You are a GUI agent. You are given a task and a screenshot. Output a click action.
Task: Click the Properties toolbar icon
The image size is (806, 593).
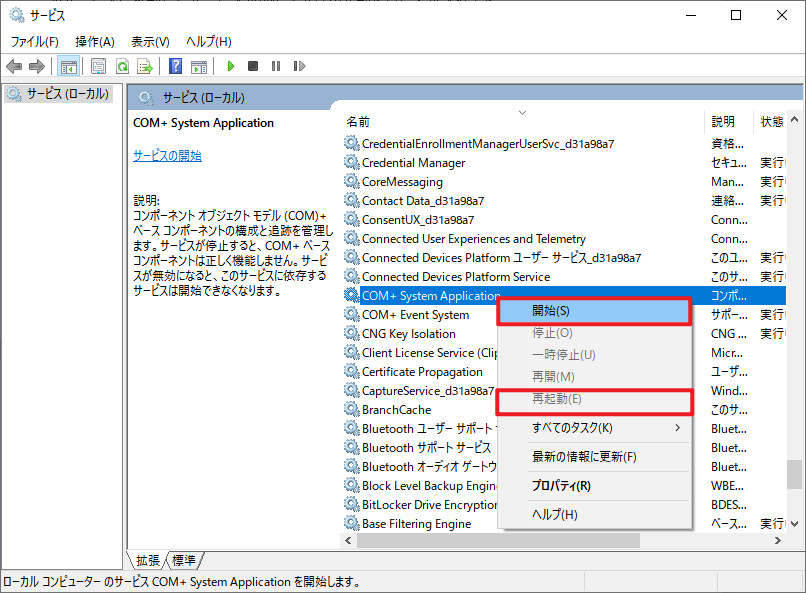98,66
